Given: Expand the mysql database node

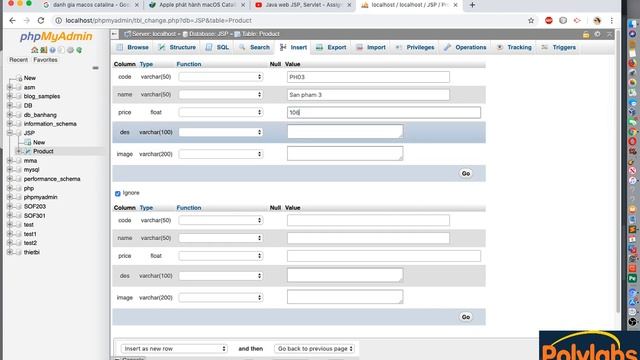Looking at the screenshot, I should click(10, 169).
